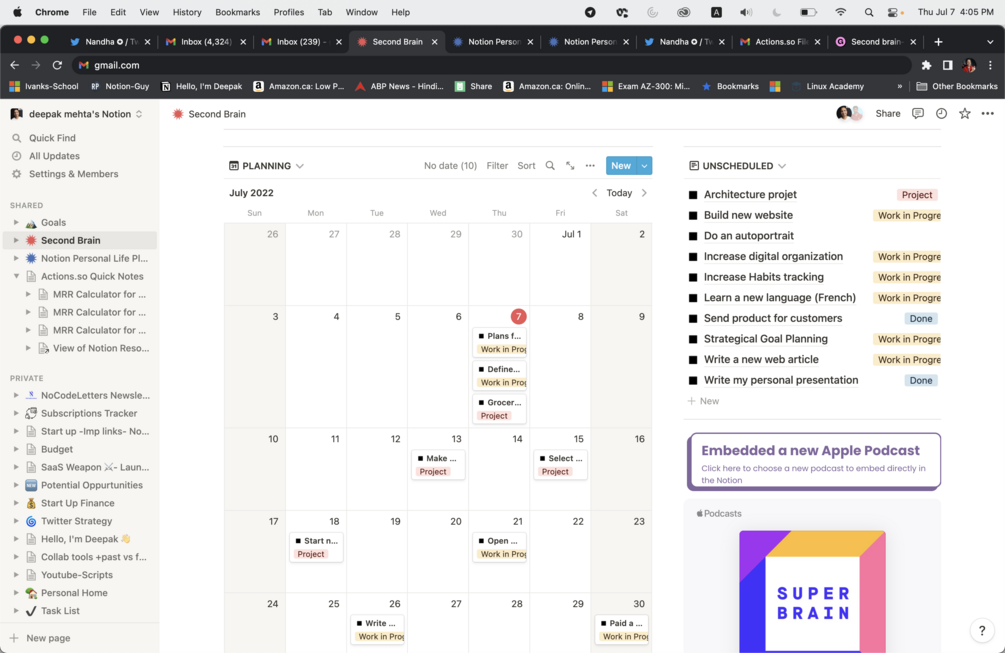
Task: Click the Second Brain page icon in header
Action: (x=178, y=114)
